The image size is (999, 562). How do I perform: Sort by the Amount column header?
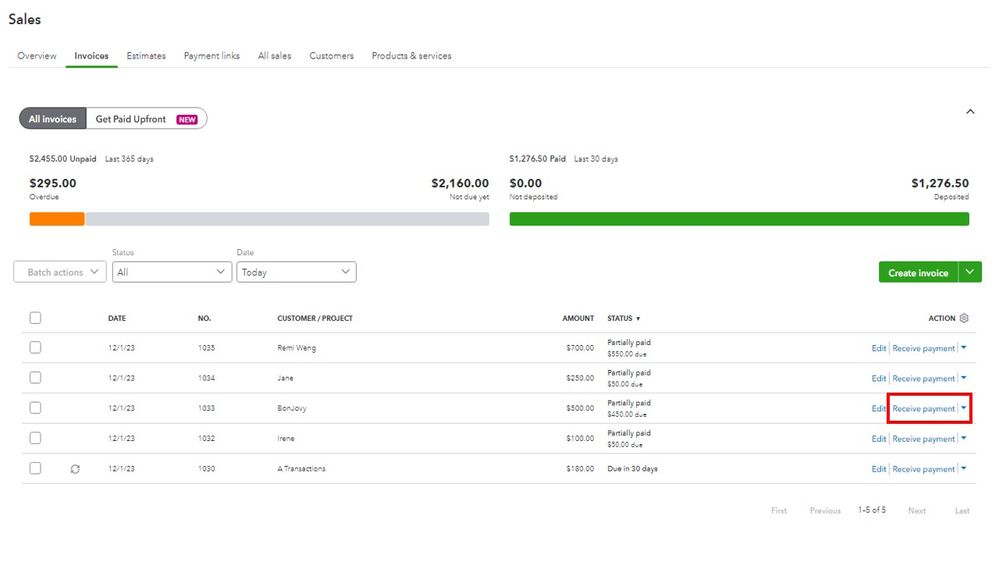(578, 318)
